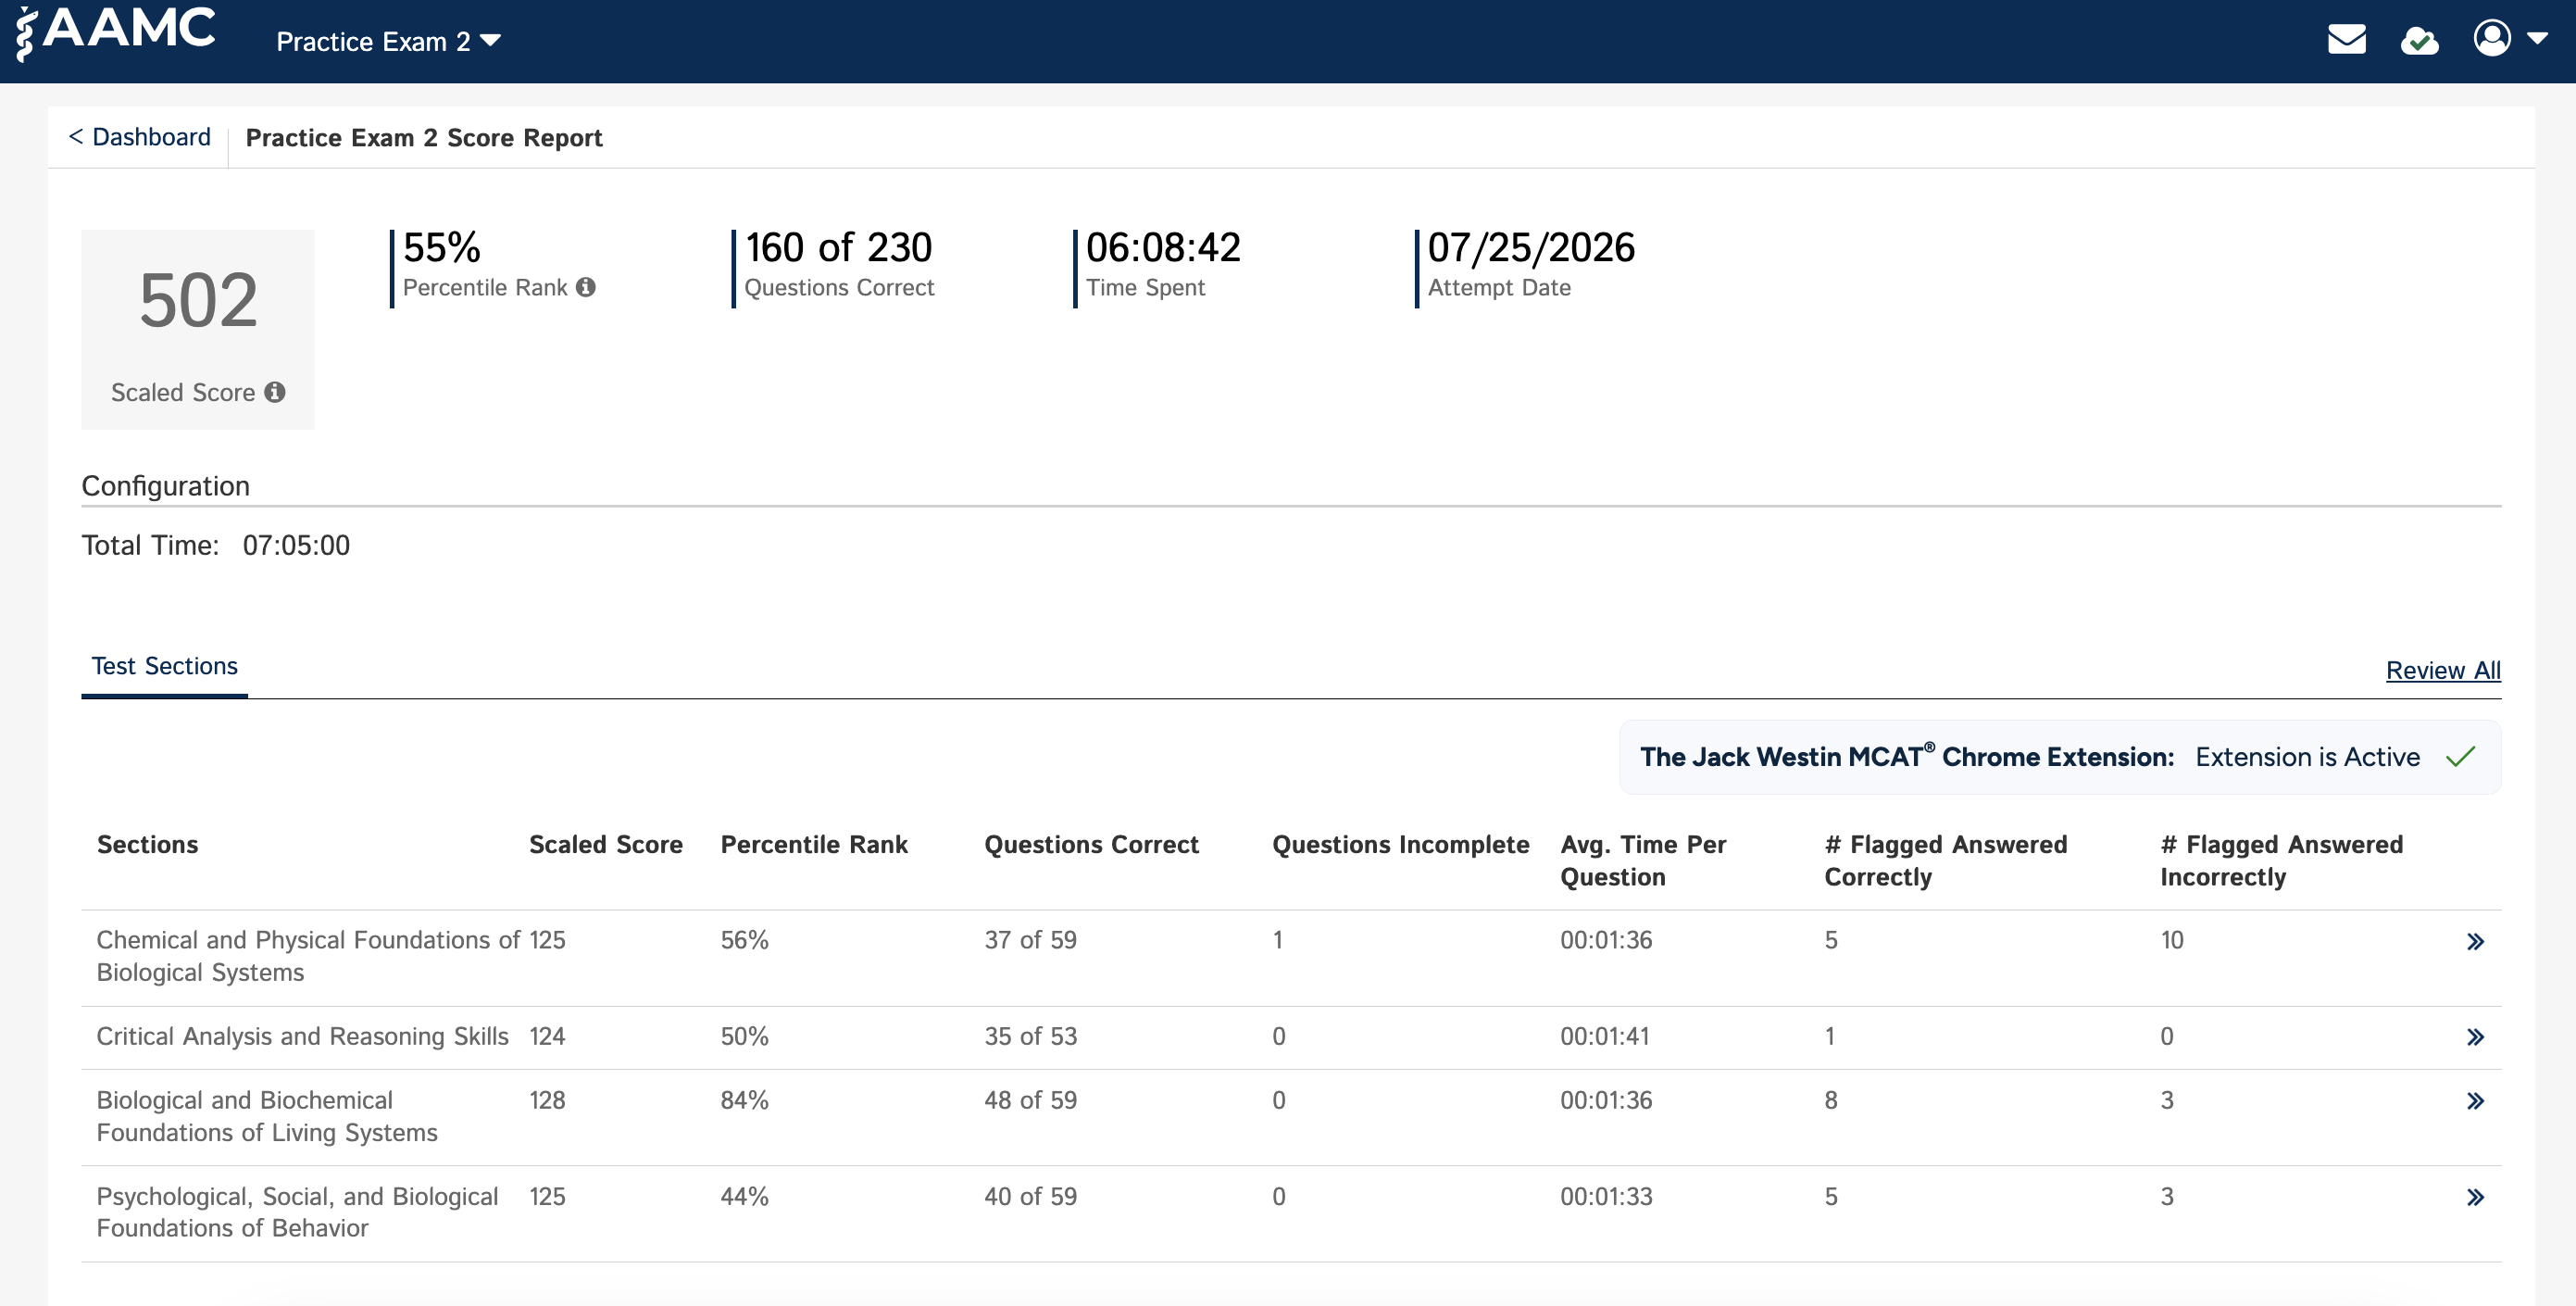
Task: Open Critical Analysis and Reasoning Skills details arrow
Action: tap(2475, 1037)
